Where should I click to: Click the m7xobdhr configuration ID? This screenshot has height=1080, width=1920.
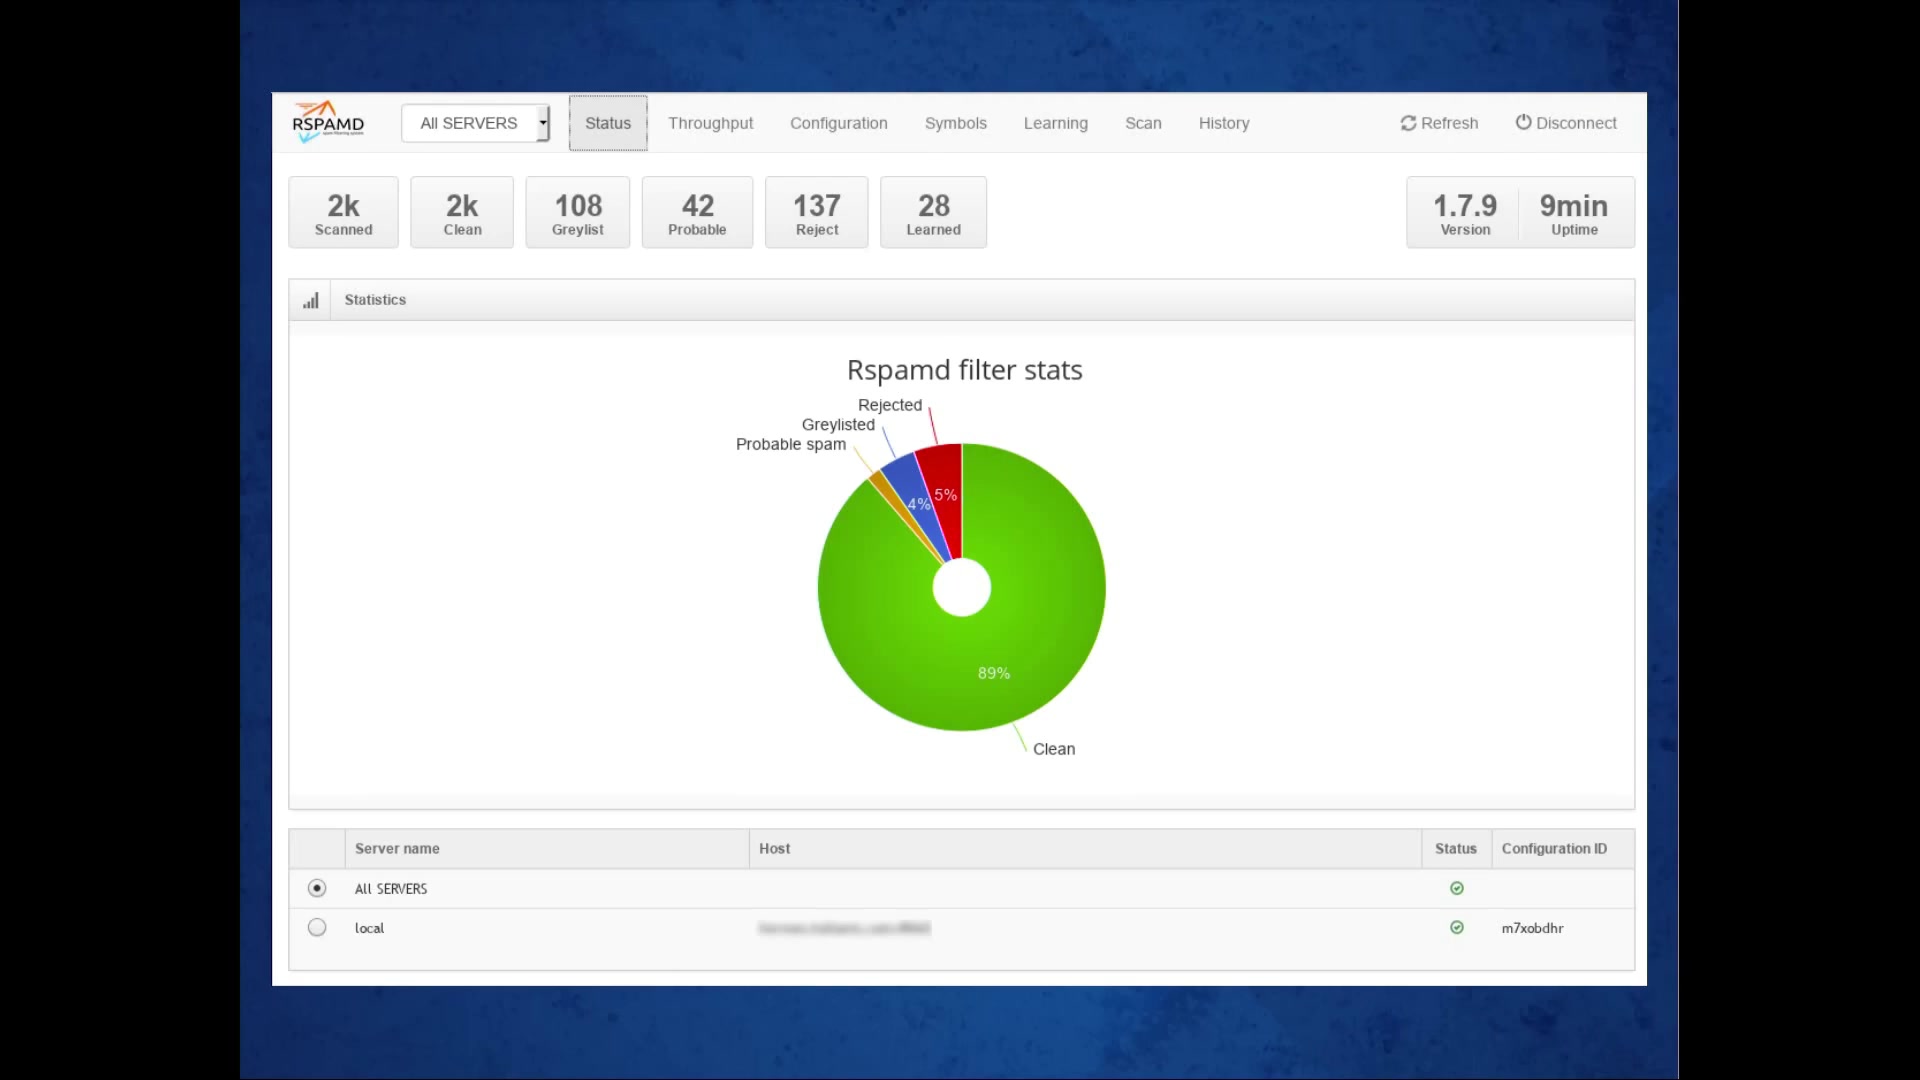[x=1532, y=928]
